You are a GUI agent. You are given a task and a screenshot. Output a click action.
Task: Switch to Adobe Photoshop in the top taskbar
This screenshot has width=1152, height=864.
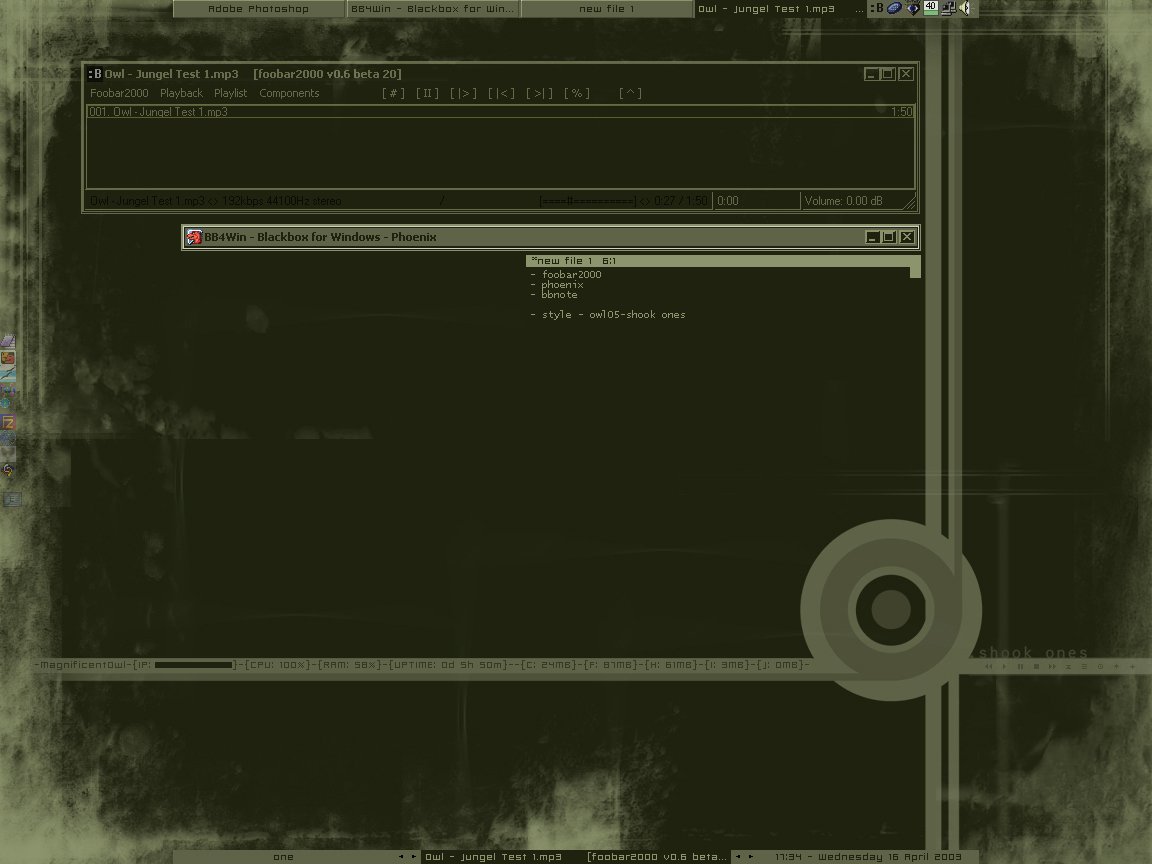click(x=259, y=9)
